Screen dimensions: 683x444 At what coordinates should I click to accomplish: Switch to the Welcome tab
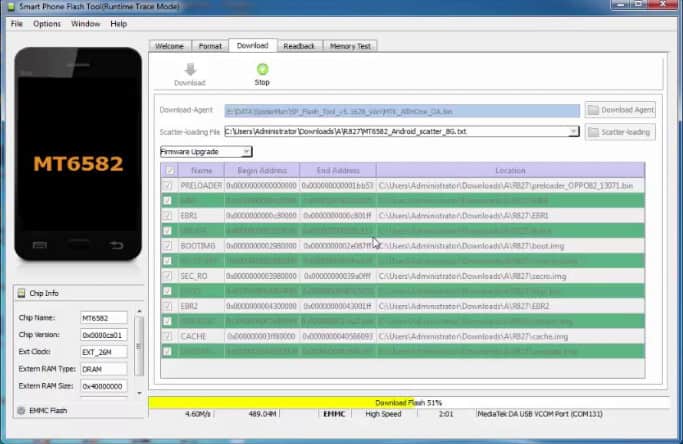coord(169,46)
